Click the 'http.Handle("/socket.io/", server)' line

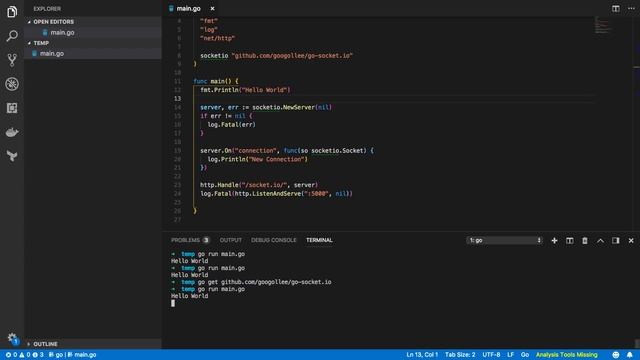click(x=259, y=185)
